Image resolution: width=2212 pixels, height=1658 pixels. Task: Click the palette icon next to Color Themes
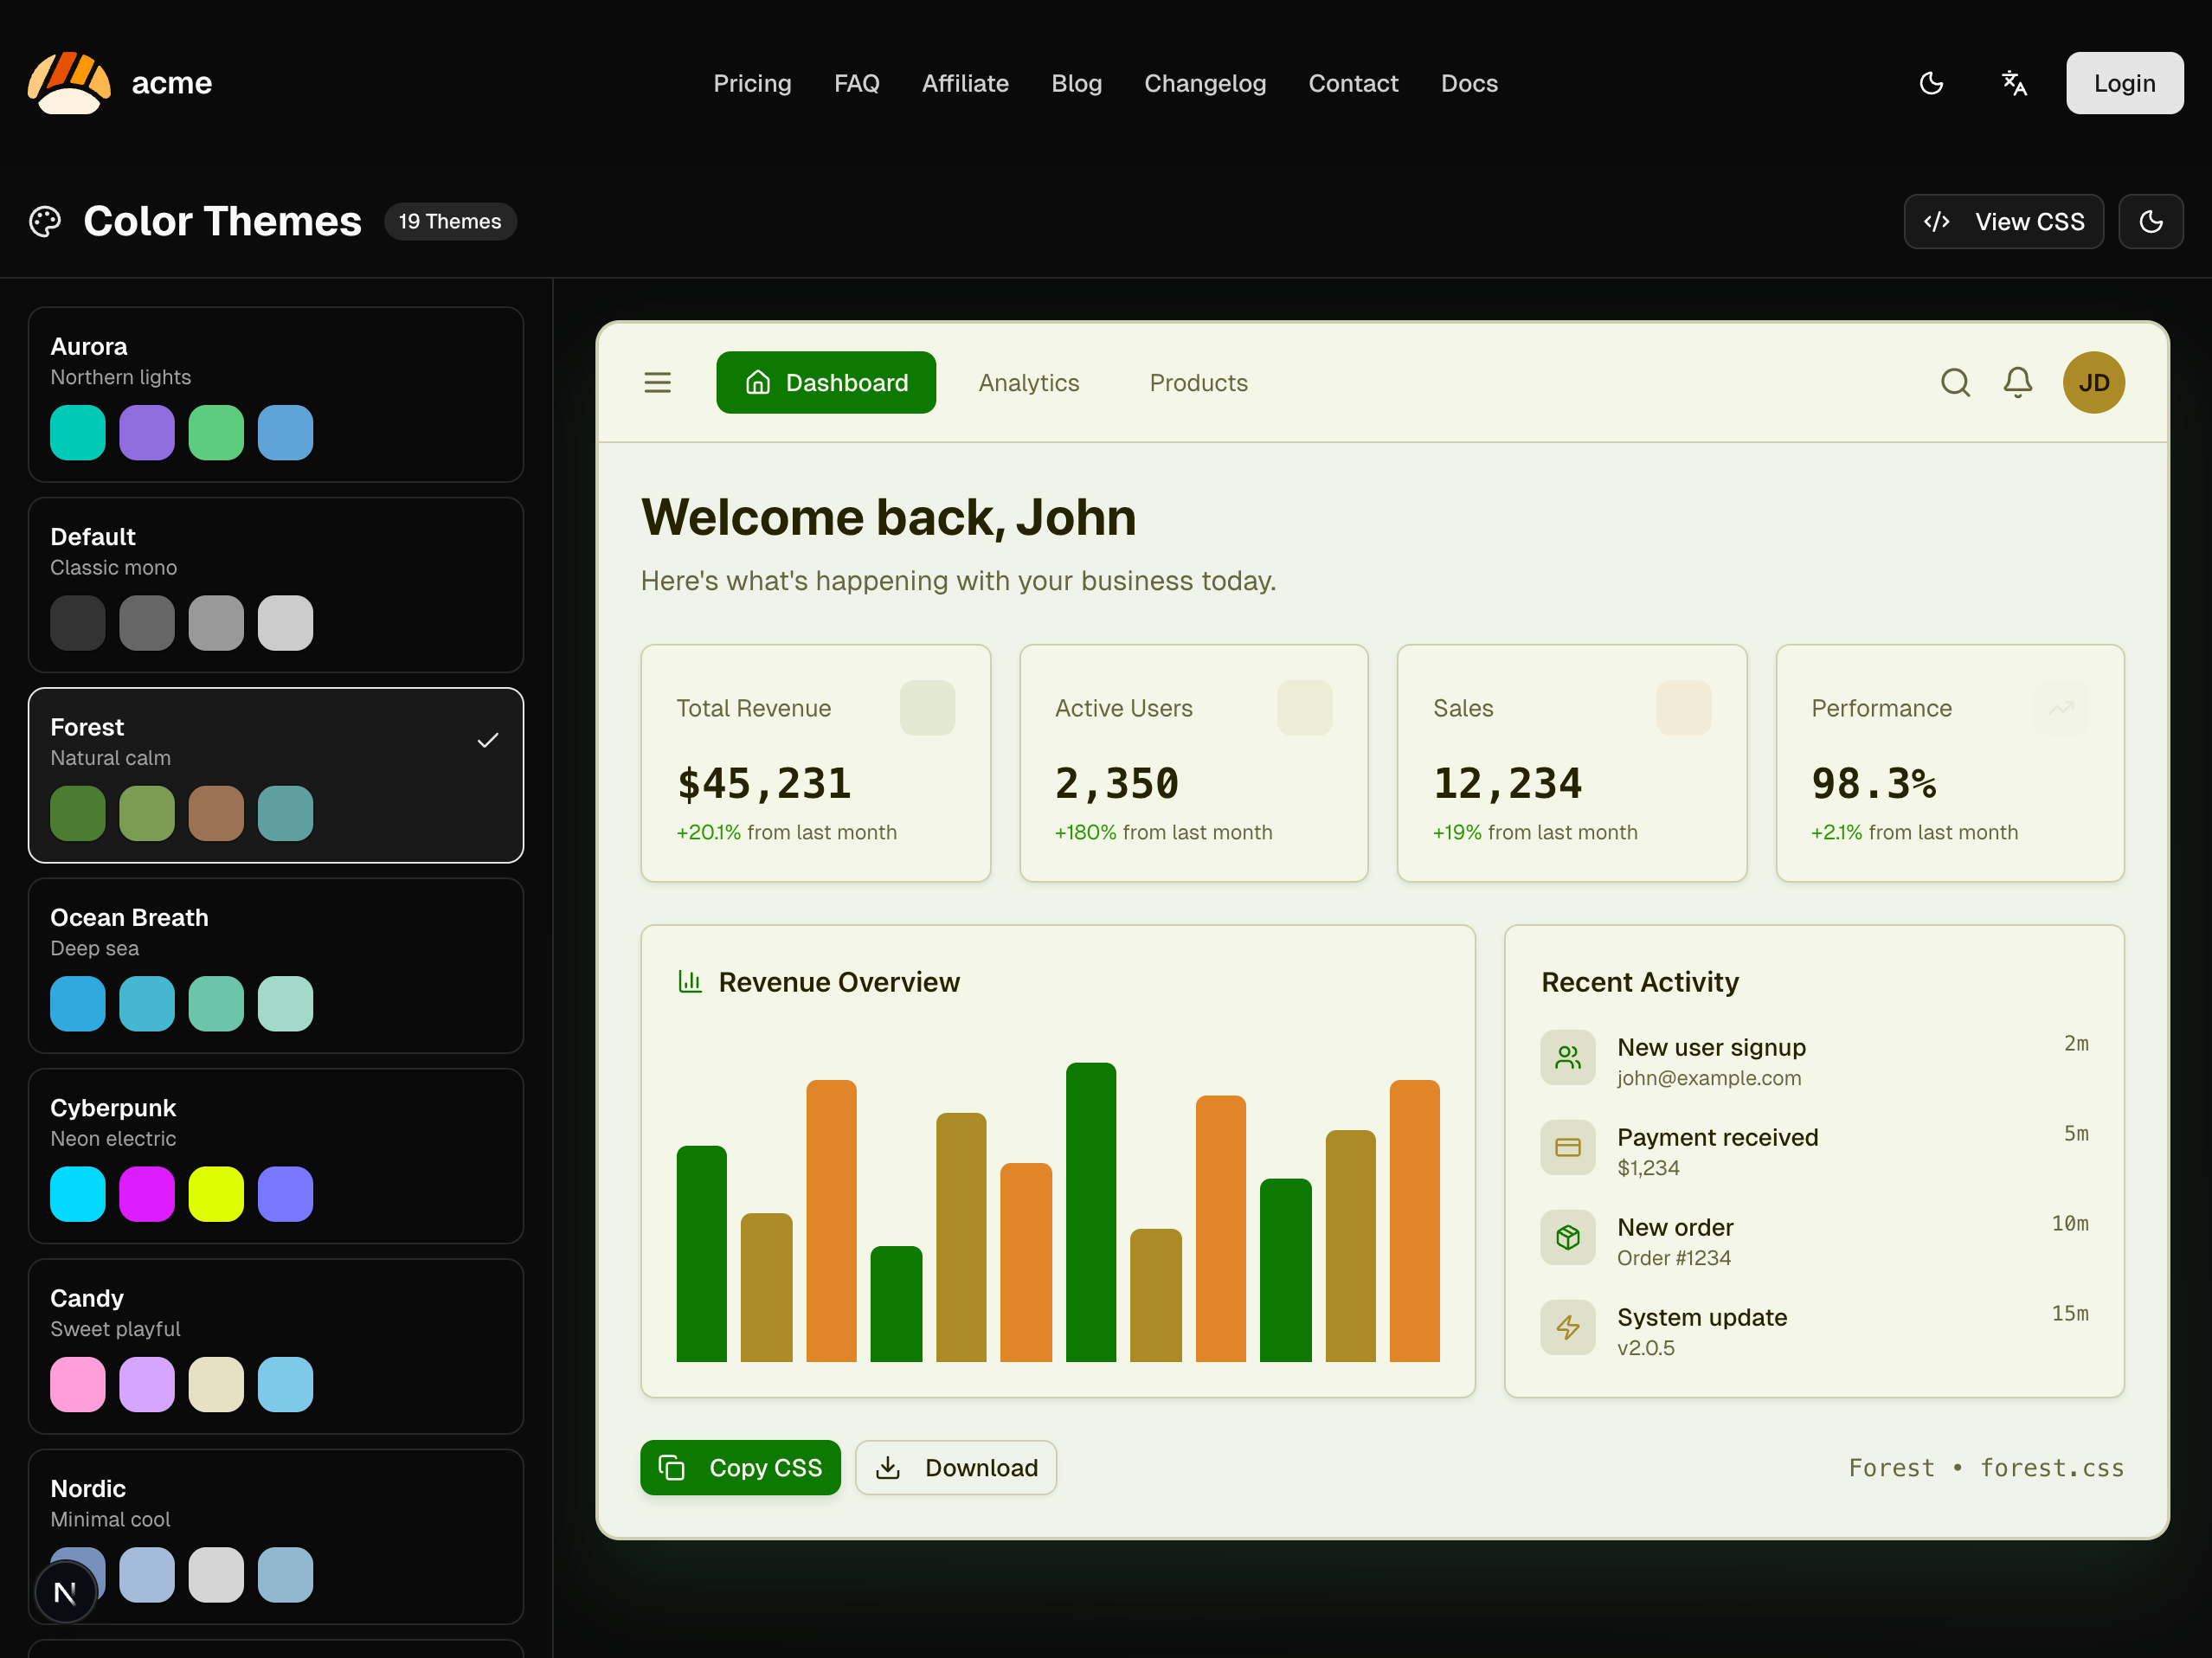[x=45, y=221]
